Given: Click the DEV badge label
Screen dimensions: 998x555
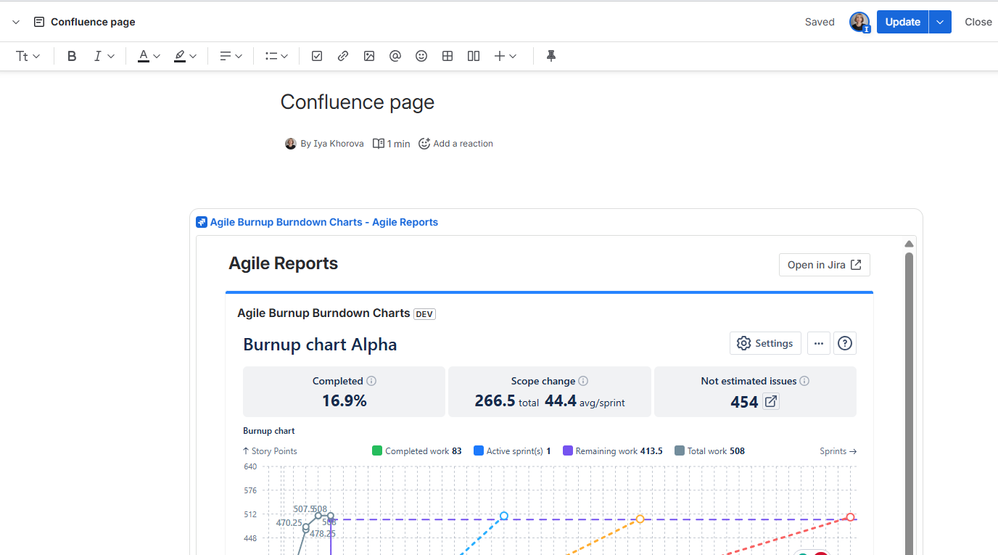Looking at the screenshot, I should pyautogui.click(x=425, y=314).
